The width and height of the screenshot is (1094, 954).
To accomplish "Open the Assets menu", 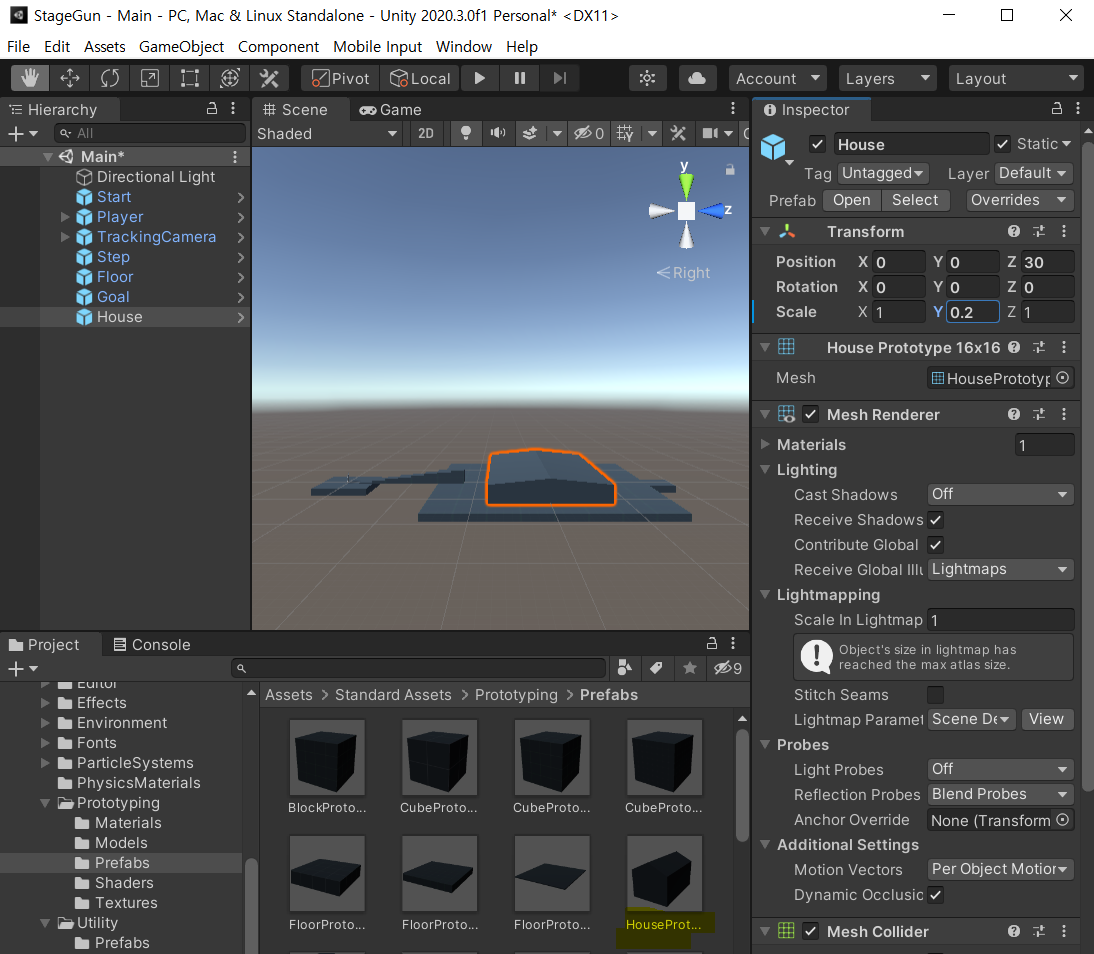I will (105, 47).
